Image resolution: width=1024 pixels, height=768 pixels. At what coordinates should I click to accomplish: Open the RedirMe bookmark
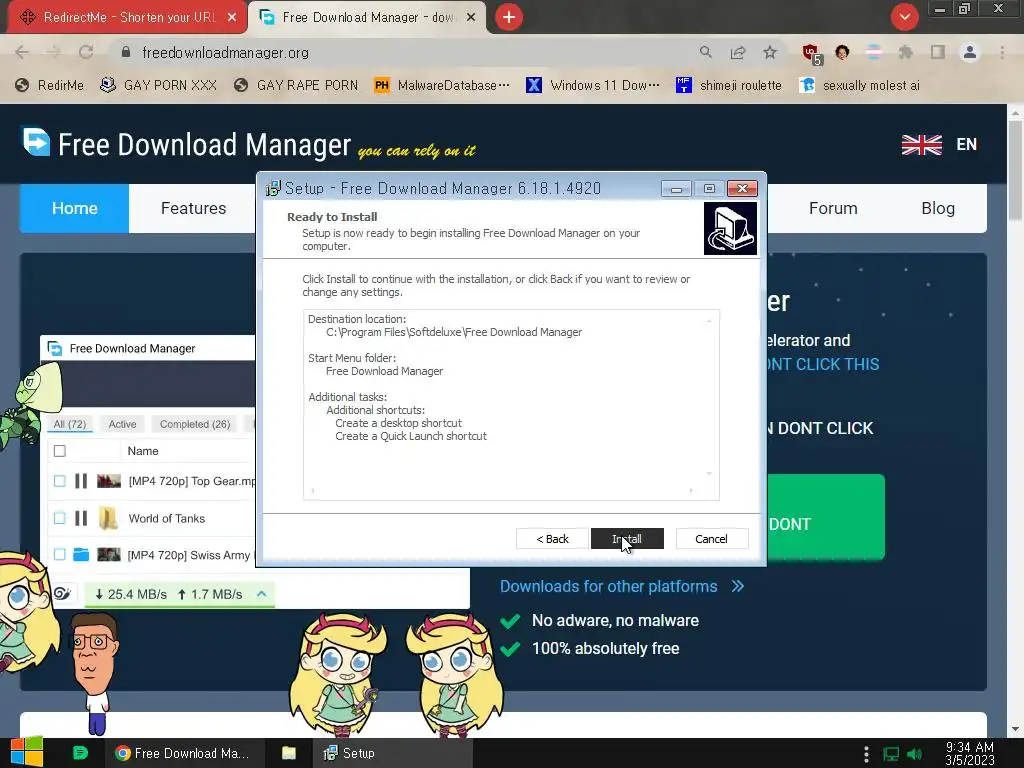click(50, 85)
